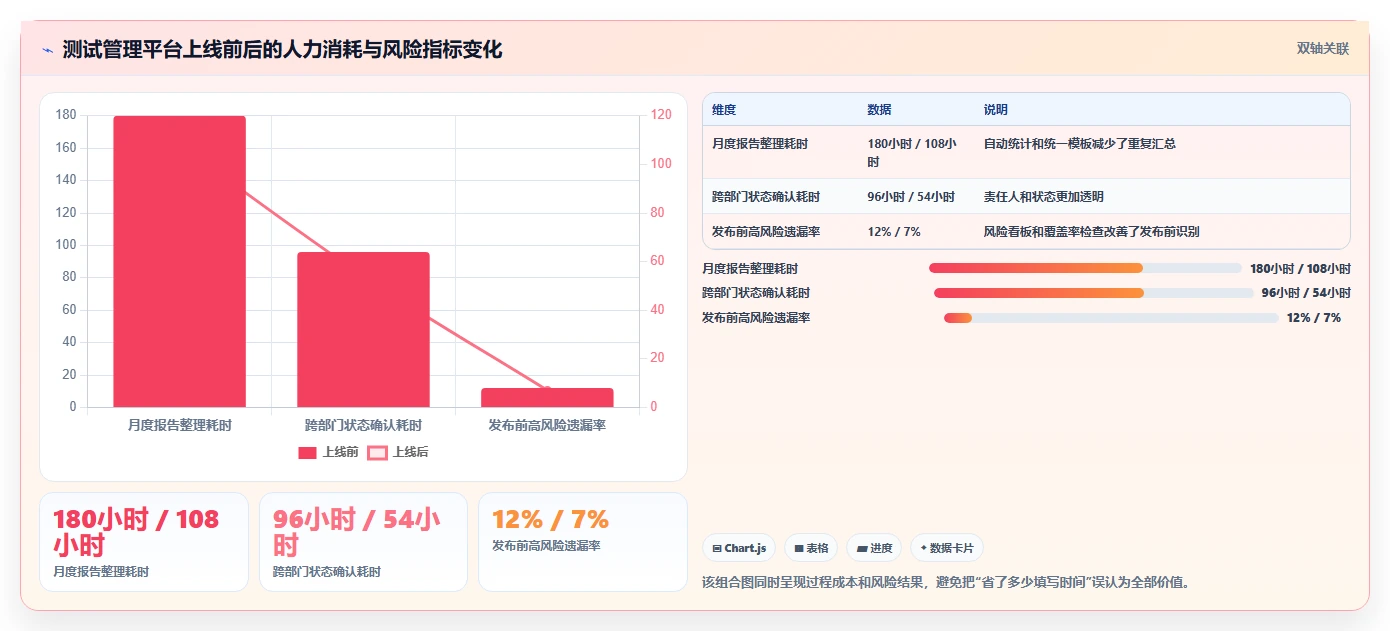Image resolution: width=1390 pixels, height=631 pixels.
Task: Open the 96小时 / 54小时 data card
Action: pos(363,542)
